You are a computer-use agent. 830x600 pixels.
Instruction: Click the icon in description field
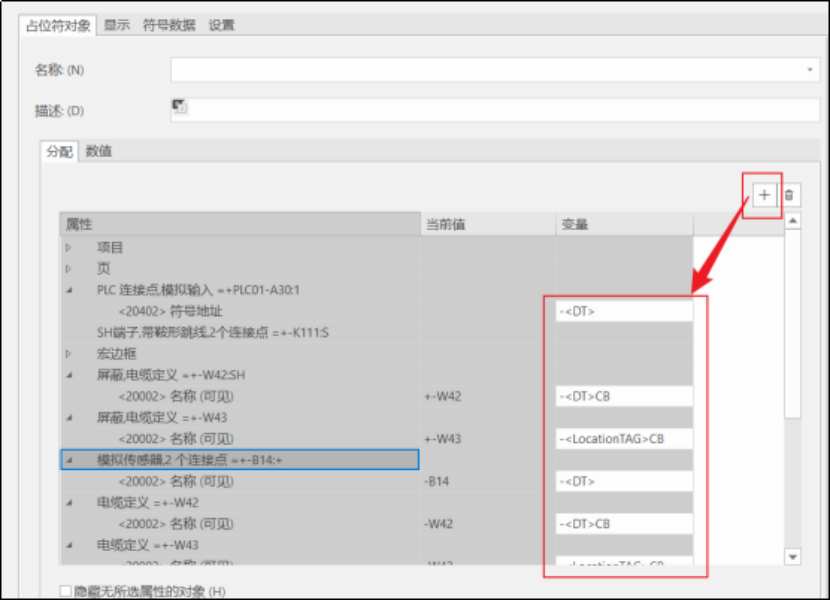(179, 106)
